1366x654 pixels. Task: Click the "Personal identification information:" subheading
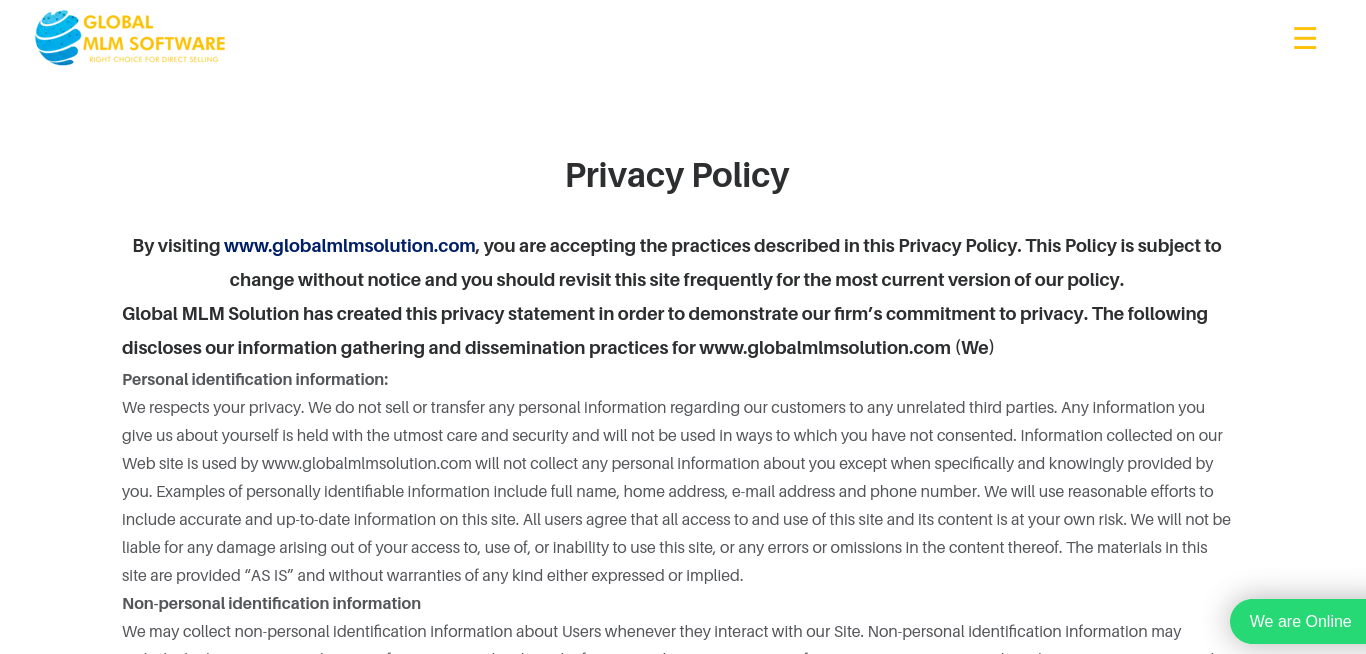(255, 380)
